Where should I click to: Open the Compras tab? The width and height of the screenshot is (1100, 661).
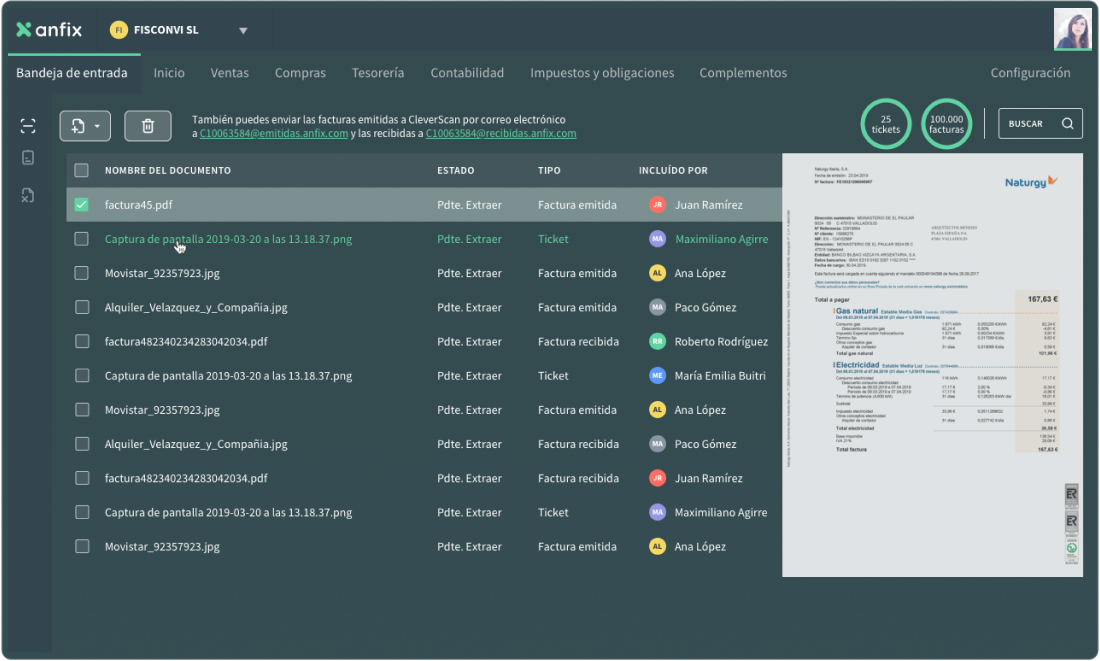coord(300,73)
